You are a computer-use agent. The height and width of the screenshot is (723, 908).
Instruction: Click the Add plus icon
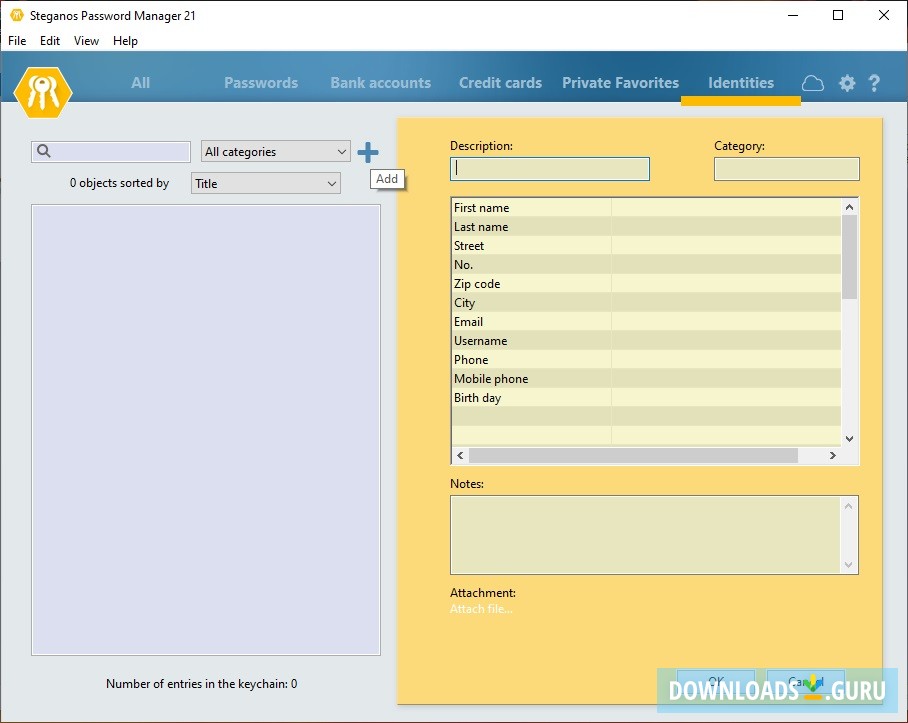pyautogui.click(x=368, y=152)
